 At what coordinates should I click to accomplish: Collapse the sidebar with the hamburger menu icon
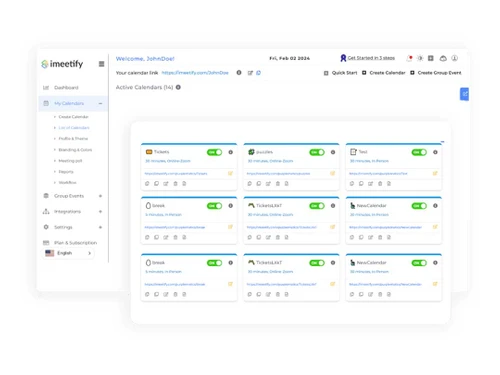coord(102,64)
